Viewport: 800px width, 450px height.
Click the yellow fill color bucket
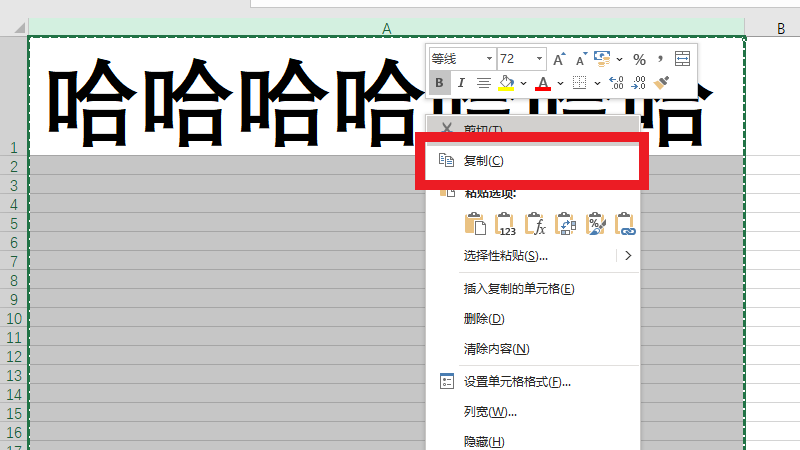pos(506,82)
